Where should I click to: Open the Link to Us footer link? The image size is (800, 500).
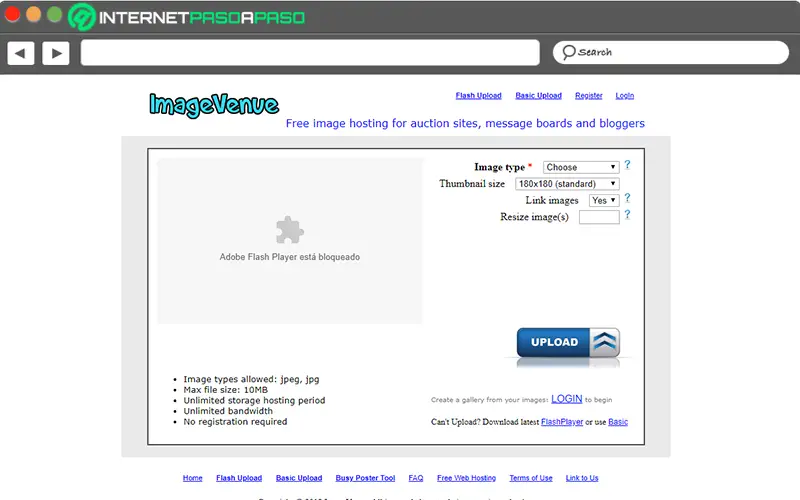pos(582,478)
